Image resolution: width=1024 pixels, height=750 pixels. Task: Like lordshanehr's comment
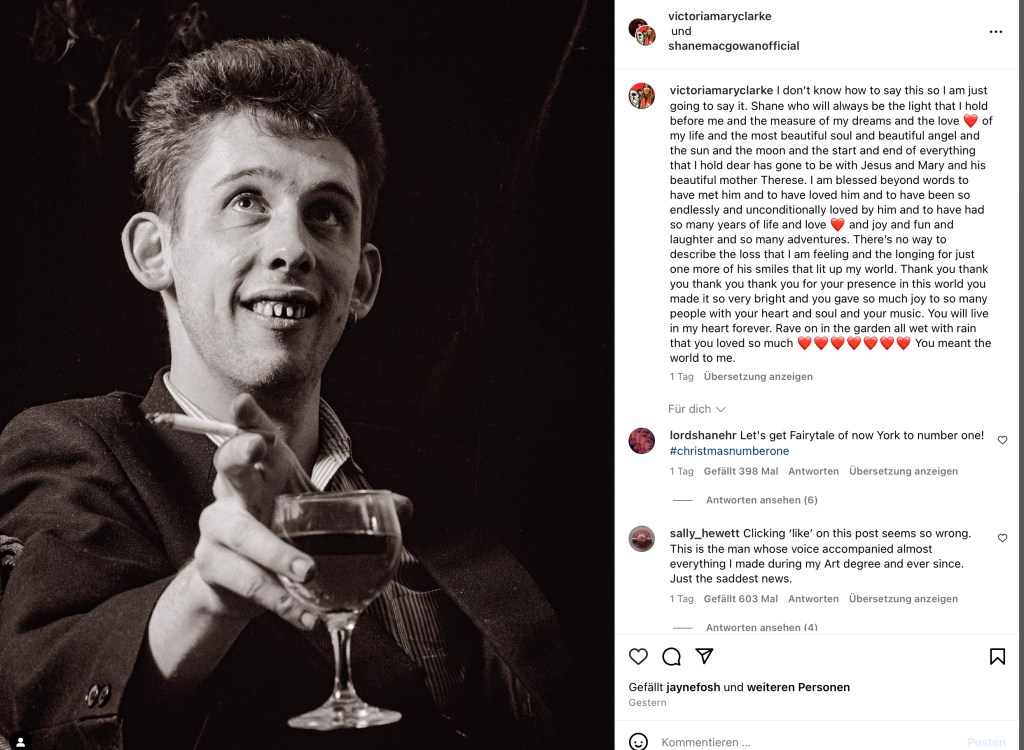tap(1002, 440)
